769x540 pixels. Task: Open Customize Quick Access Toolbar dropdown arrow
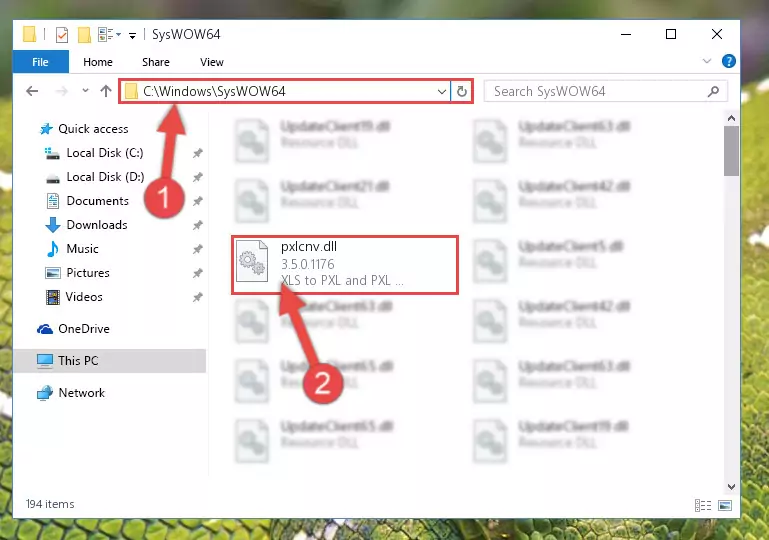(132, 35)
